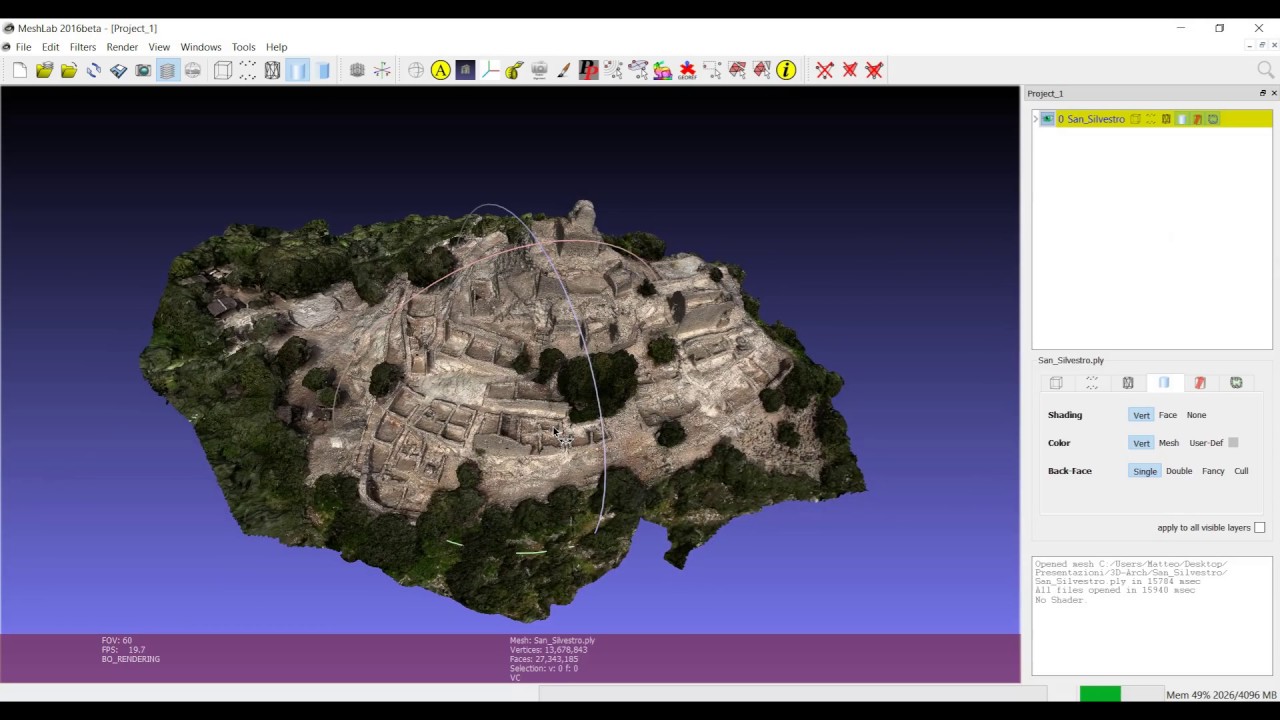Switch Back-Face mode to Double

pyautogui.click(x=1179, y=470)
